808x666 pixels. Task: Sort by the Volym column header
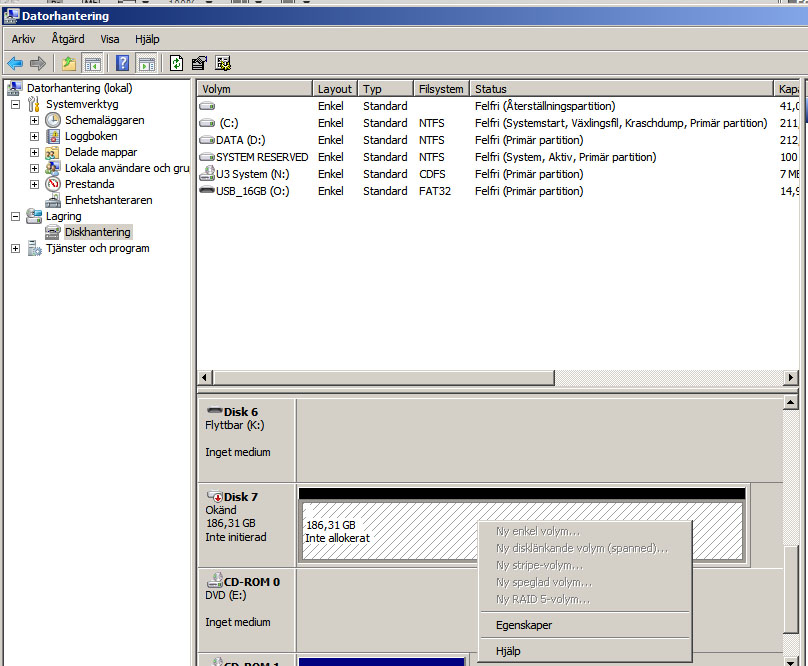[x=255, y=89]
